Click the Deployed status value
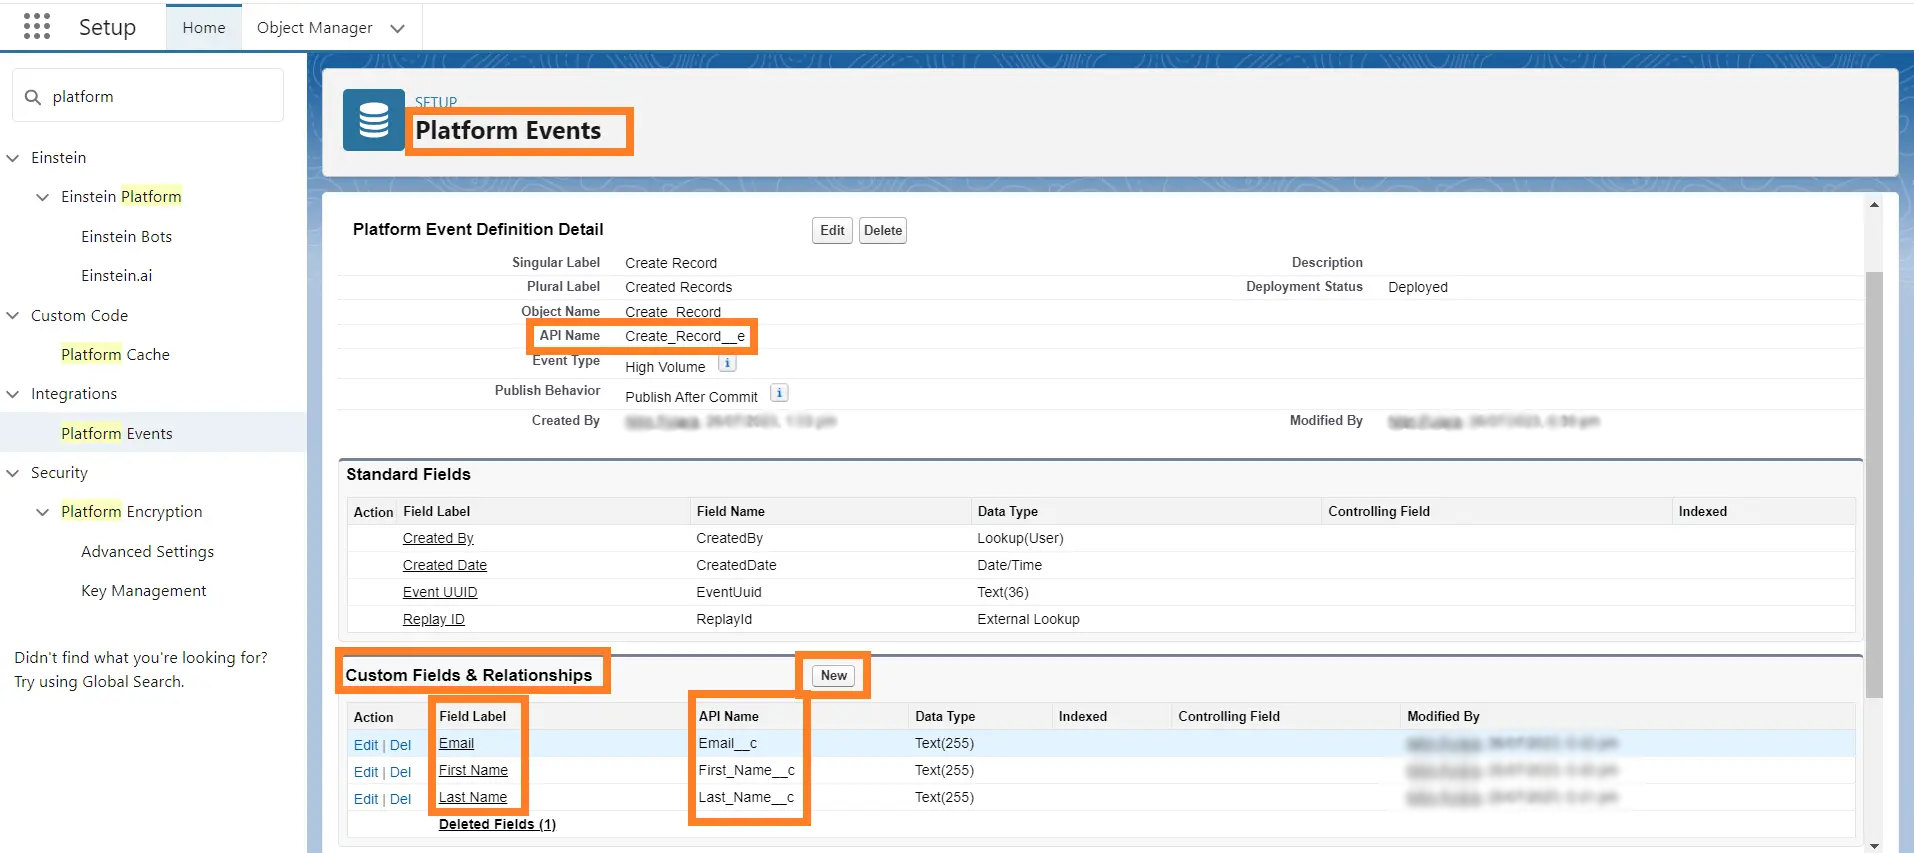This screenshot has height=853, width=1914. coord(1417,288)
